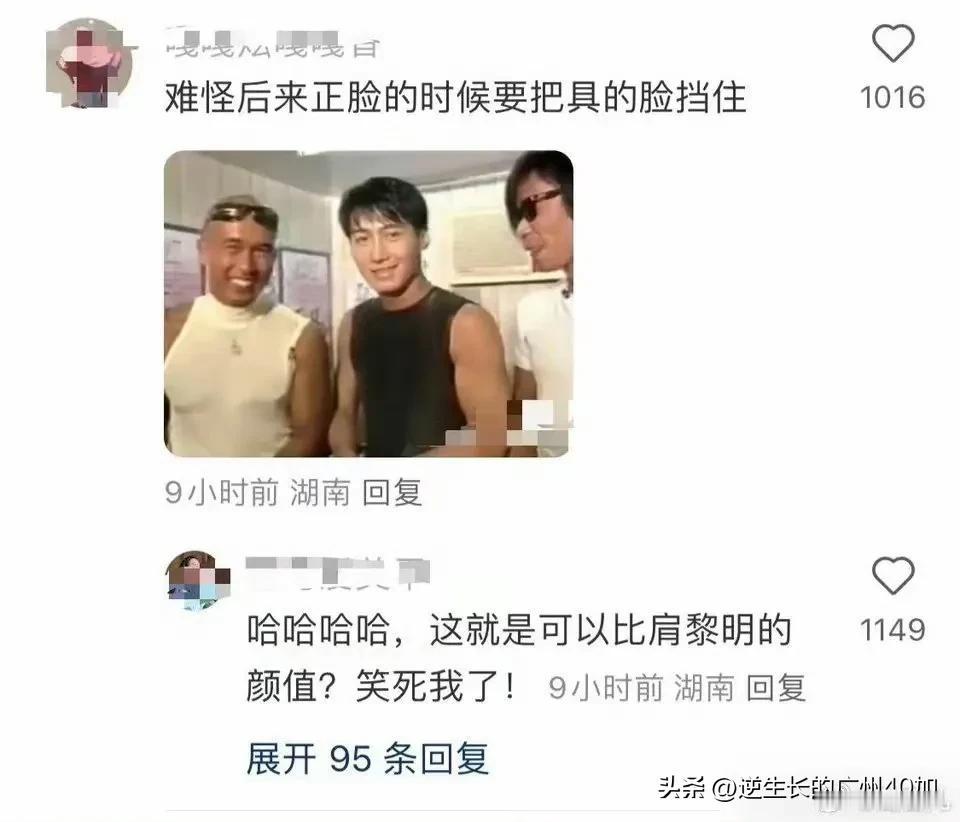
Task: Tap the 湖南 location in the reply
Action: click(704, 687)
